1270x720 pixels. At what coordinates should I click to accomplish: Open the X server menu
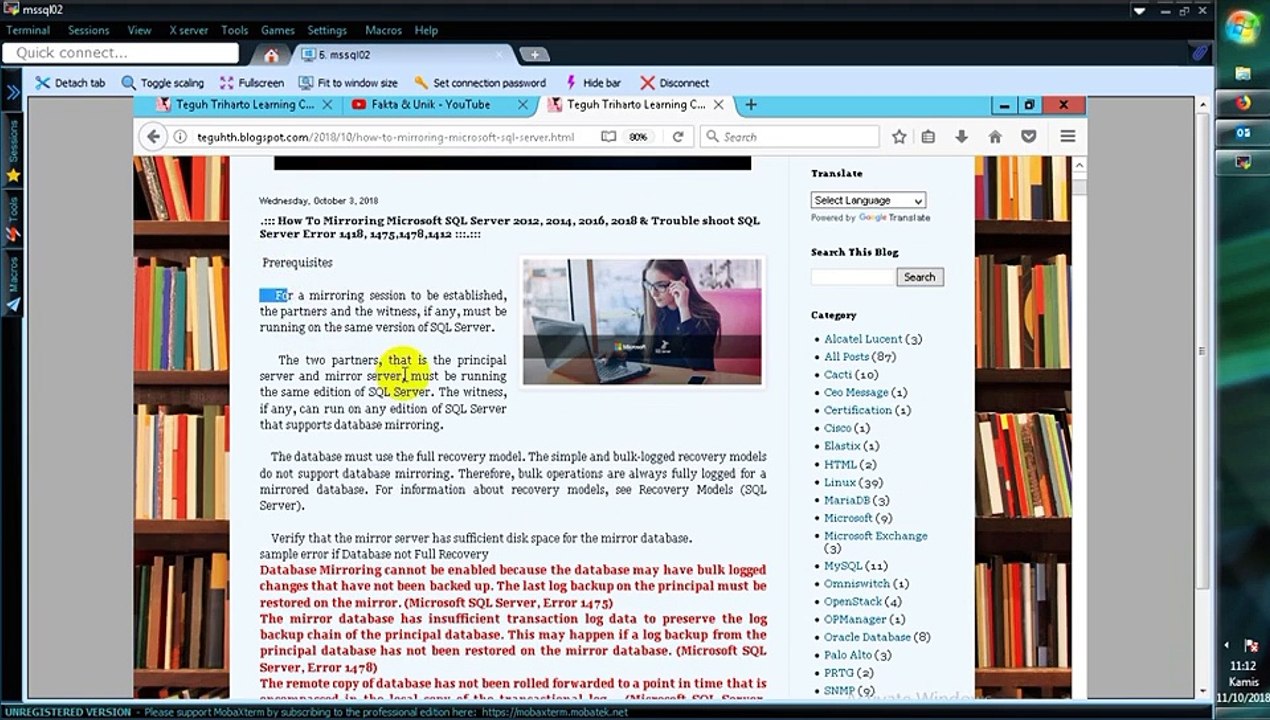point(188,30)
